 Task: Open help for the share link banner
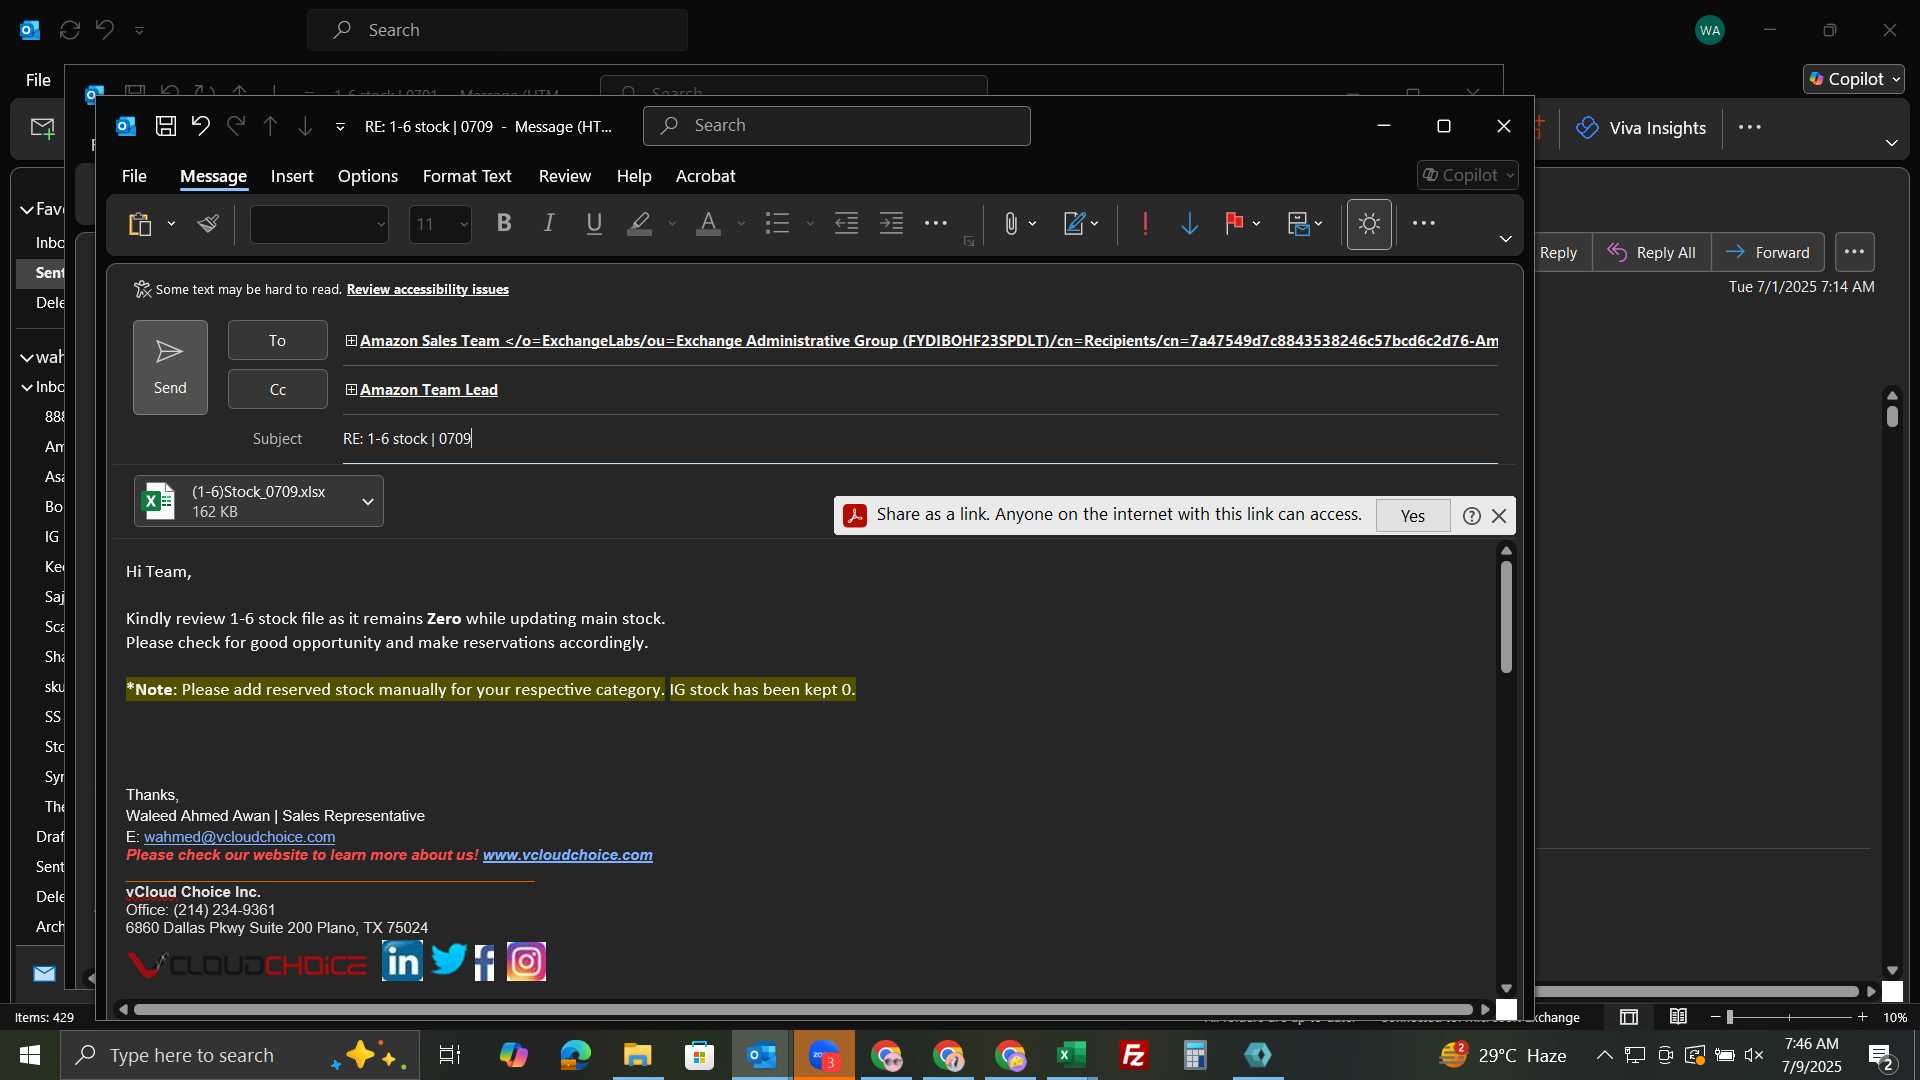(x=1471, y=516)
